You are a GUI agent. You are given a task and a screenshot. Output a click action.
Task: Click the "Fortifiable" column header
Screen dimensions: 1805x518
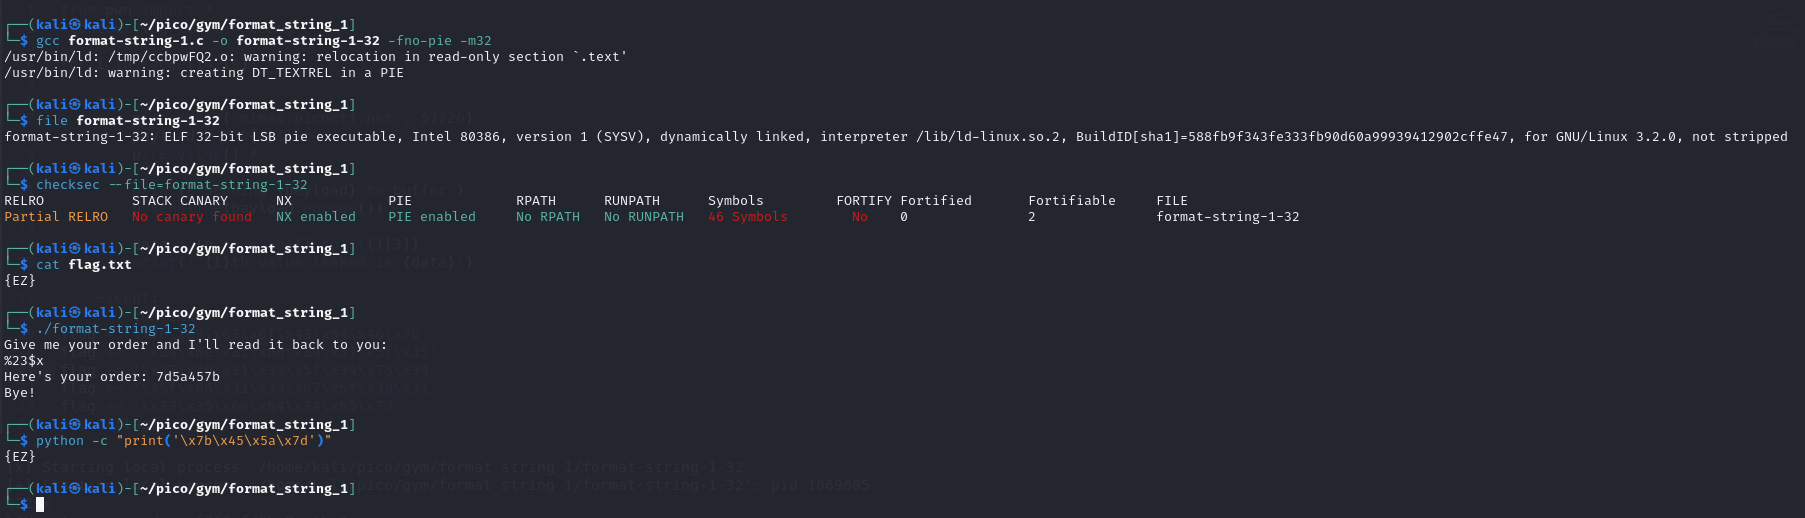click(x=1072, y=201)
